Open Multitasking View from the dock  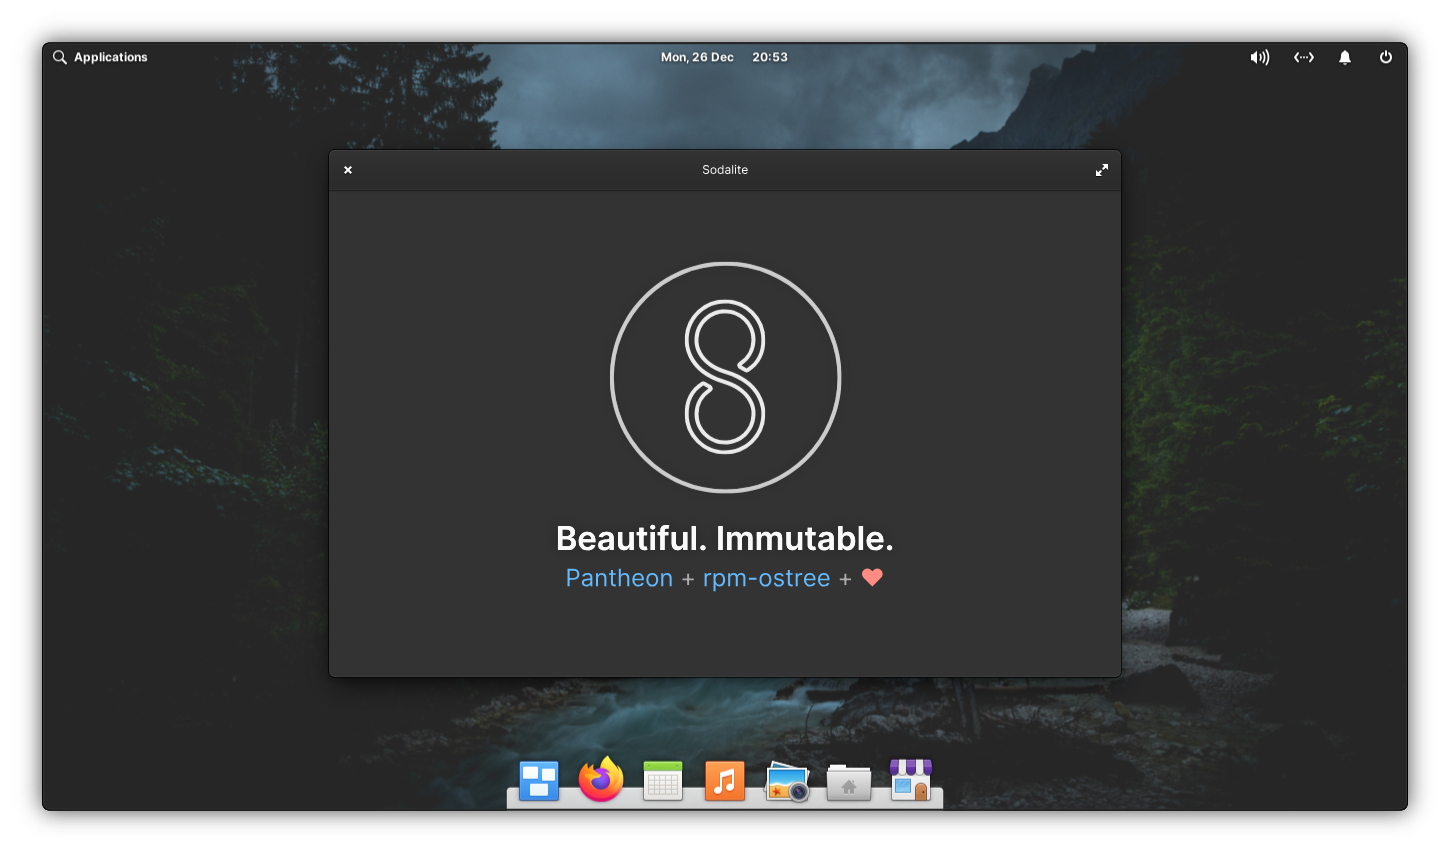tap(539, 781)
